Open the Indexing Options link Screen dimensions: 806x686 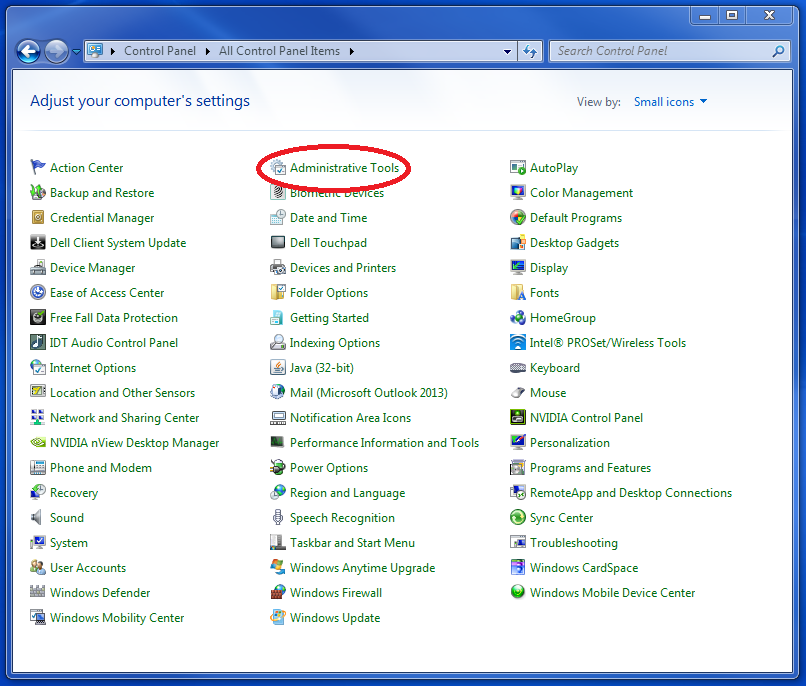tap(335, 343)
